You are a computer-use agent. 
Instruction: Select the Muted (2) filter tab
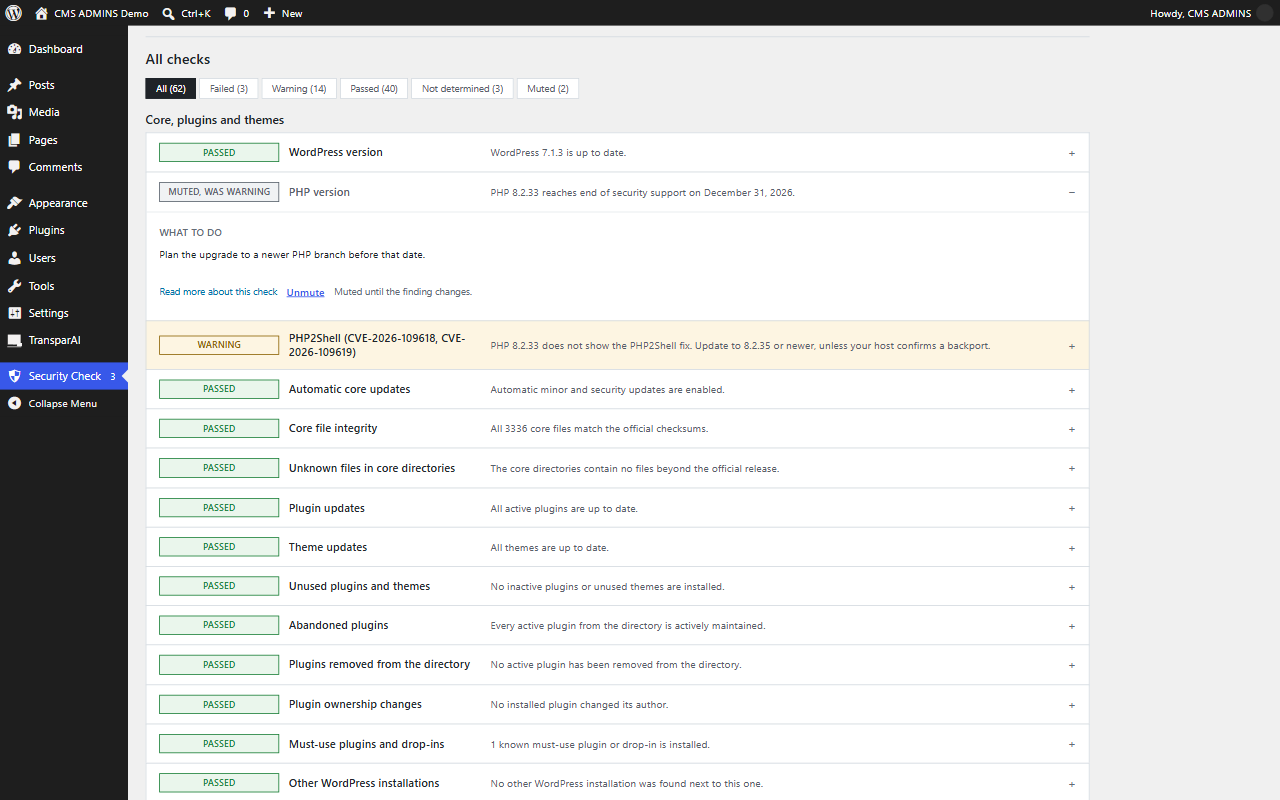548,89
